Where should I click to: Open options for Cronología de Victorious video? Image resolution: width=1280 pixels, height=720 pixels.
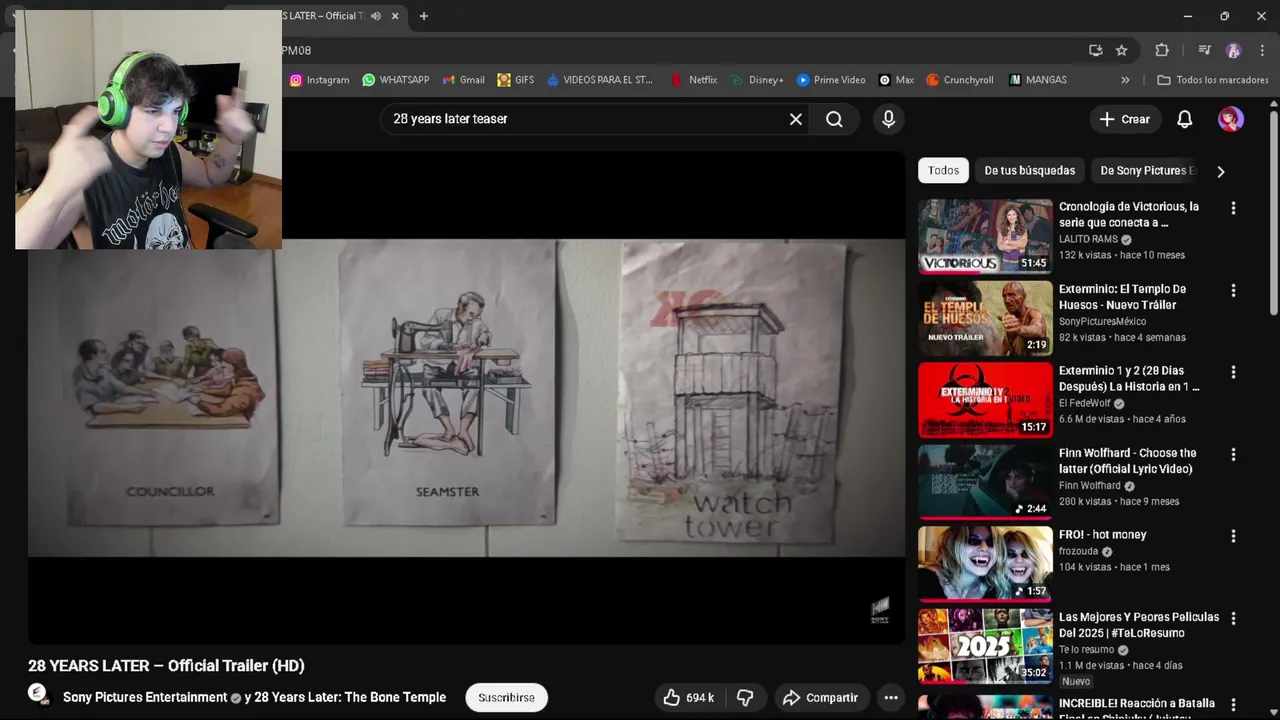tap(1233, 208)
